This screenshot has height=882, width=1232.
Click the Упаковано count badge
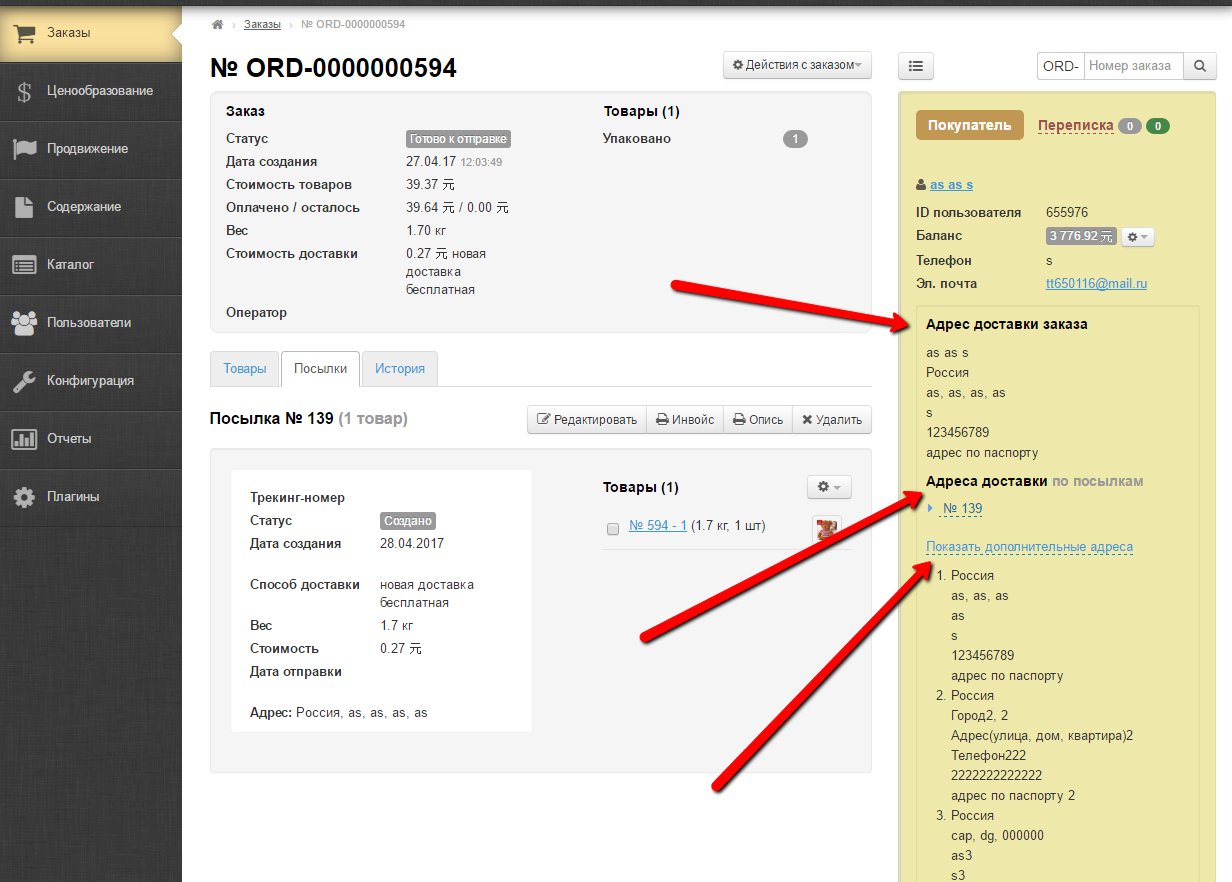coord(795,139)
